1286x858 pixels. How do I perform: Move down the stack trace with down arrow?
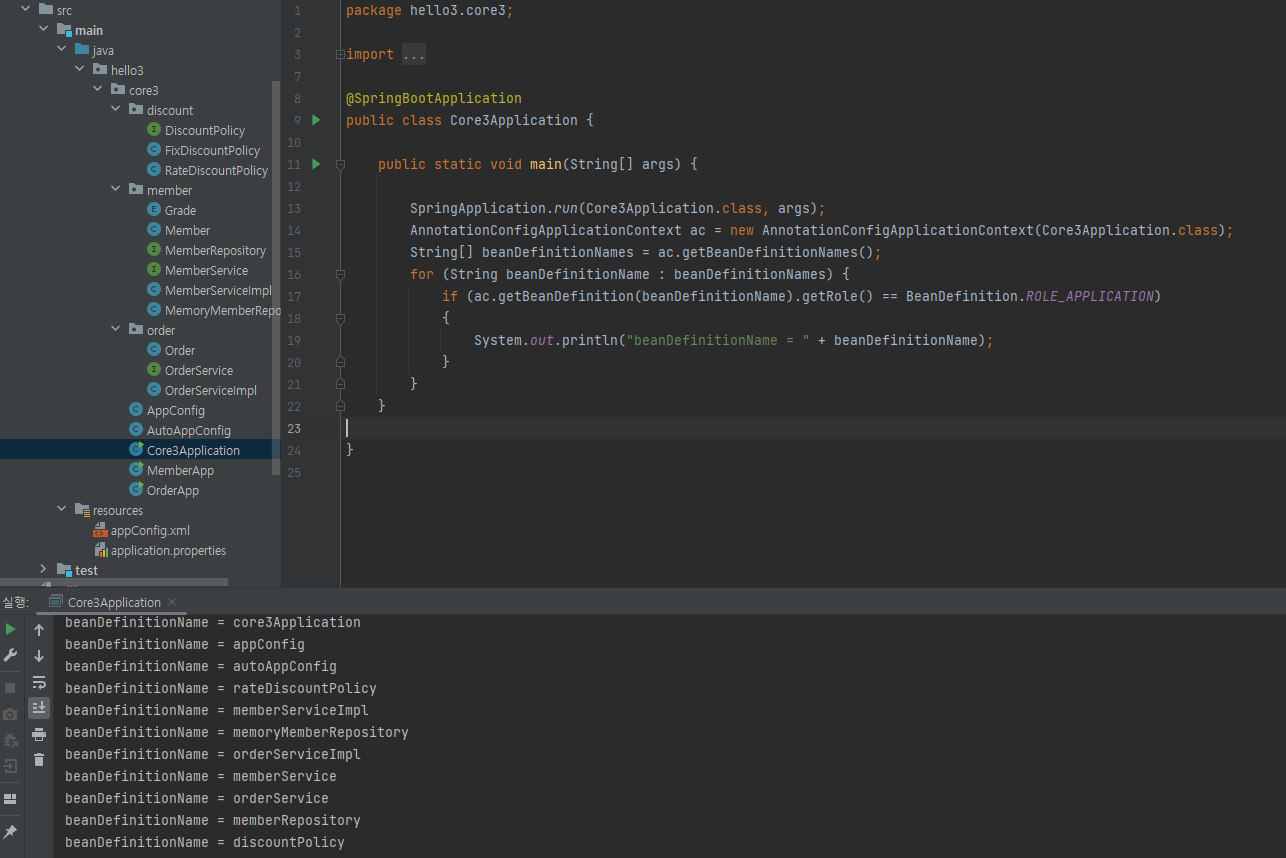(39, 656)
